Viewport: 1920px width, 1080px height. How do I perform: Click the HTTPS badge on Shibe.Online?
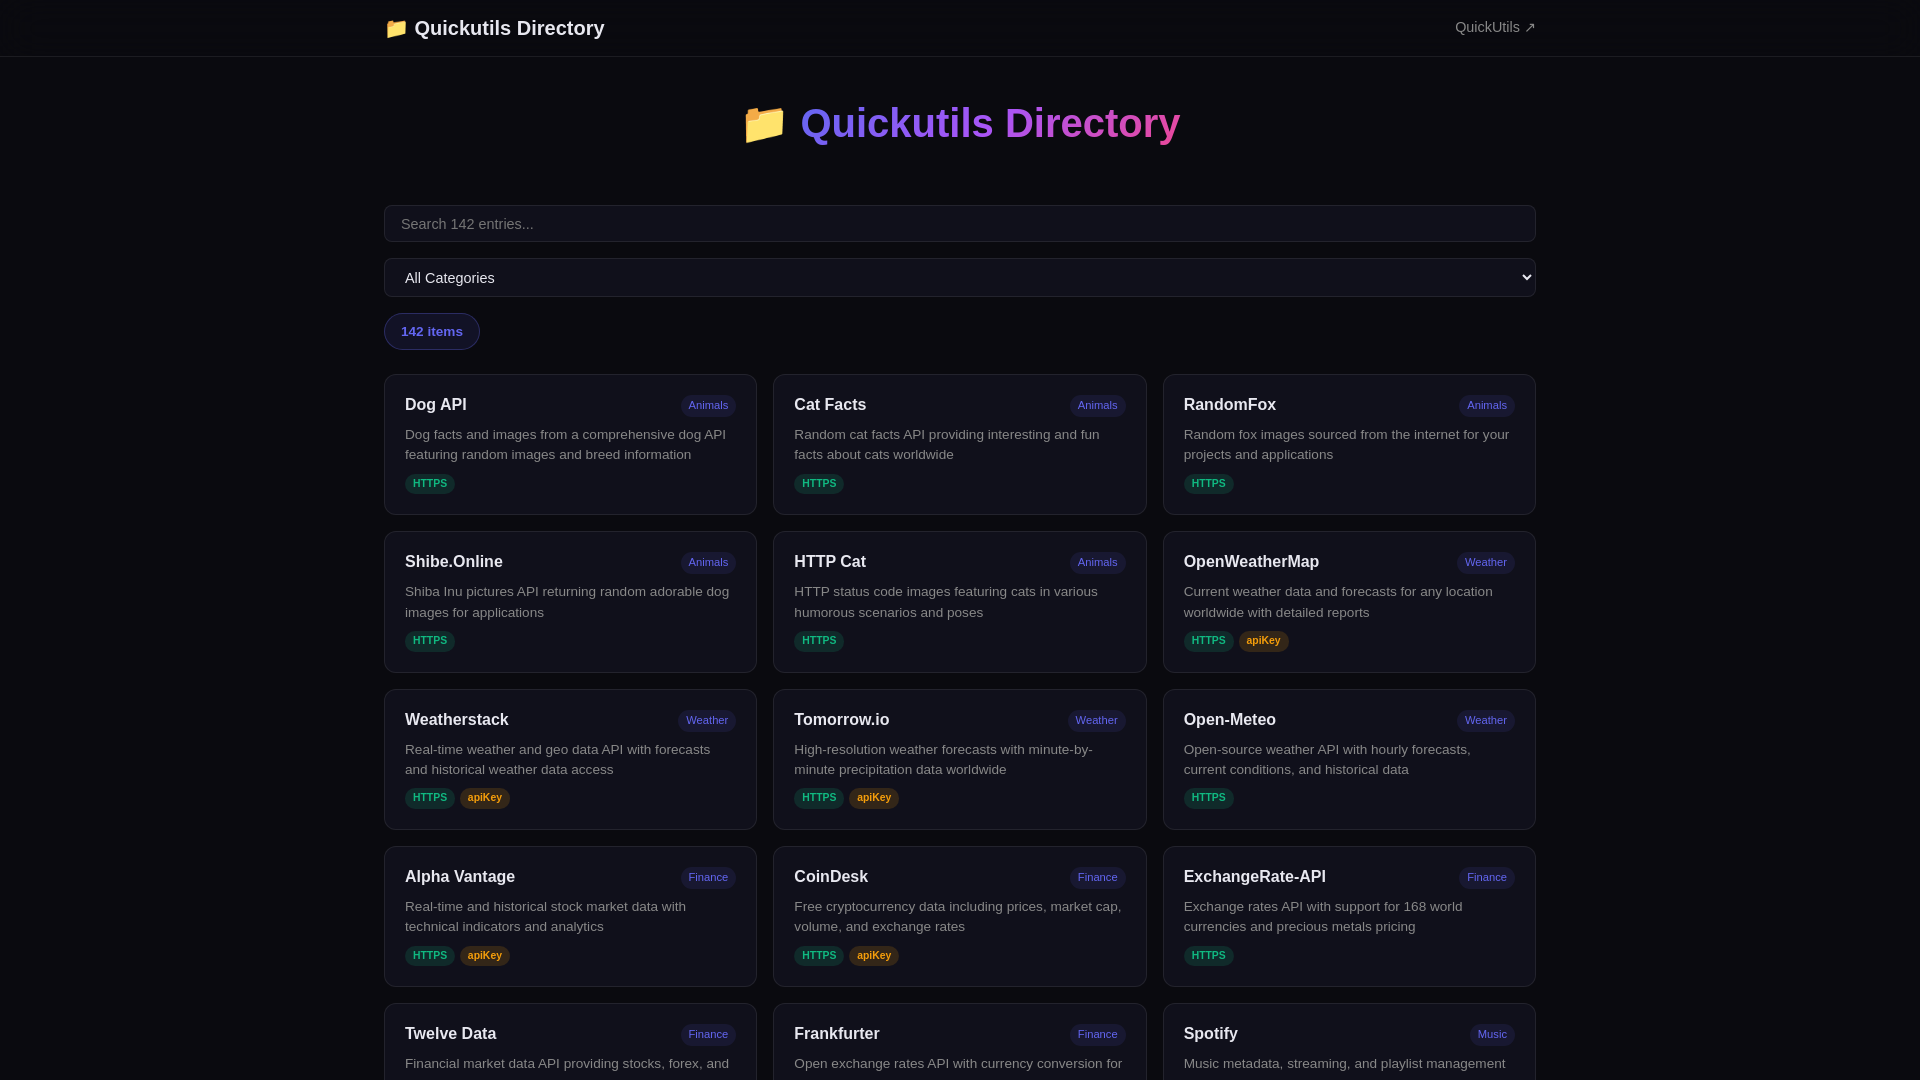click(430, 641)
